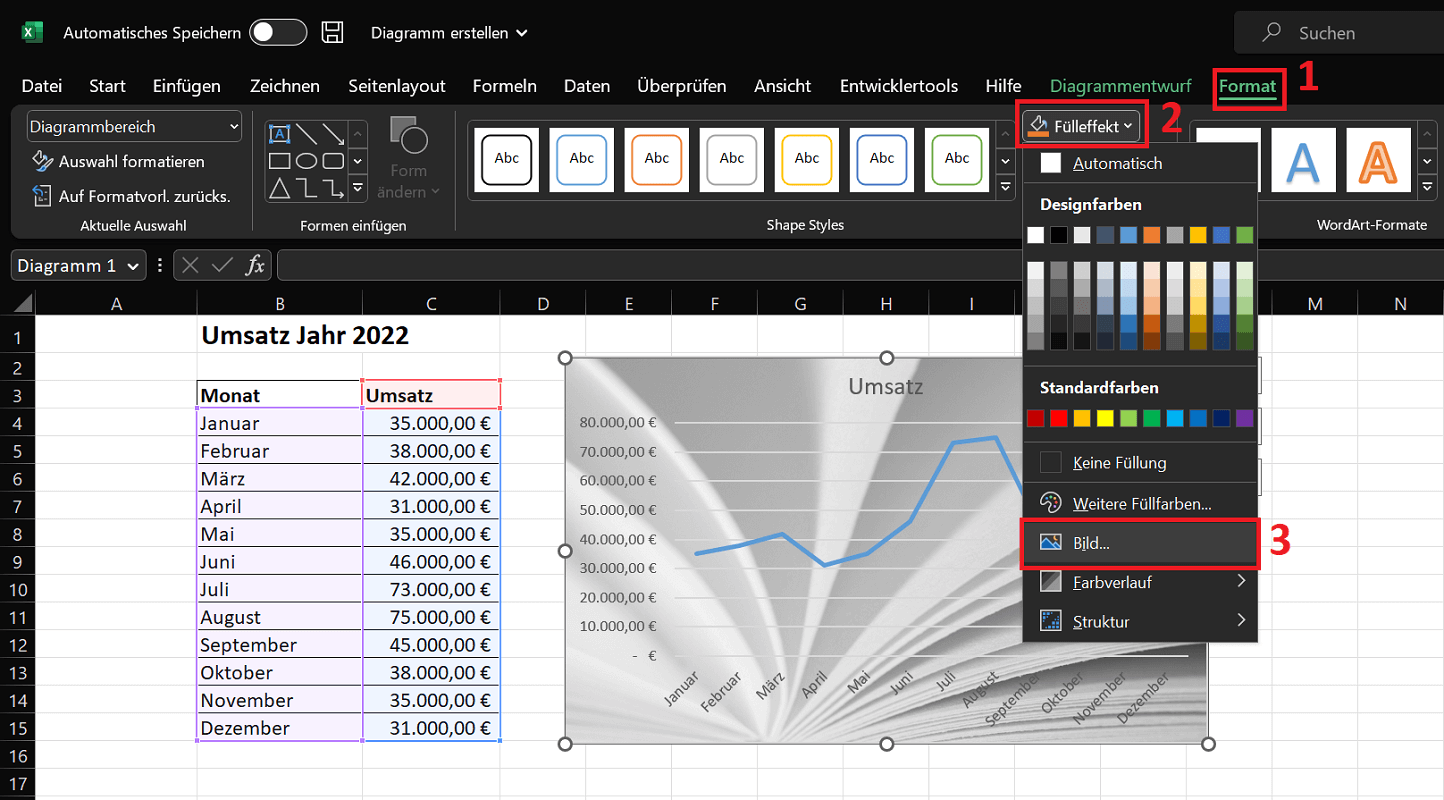Apply the yellow outline Abc shape style
1444x800 pixels.
pyautogui.click(x=807, y=158)
